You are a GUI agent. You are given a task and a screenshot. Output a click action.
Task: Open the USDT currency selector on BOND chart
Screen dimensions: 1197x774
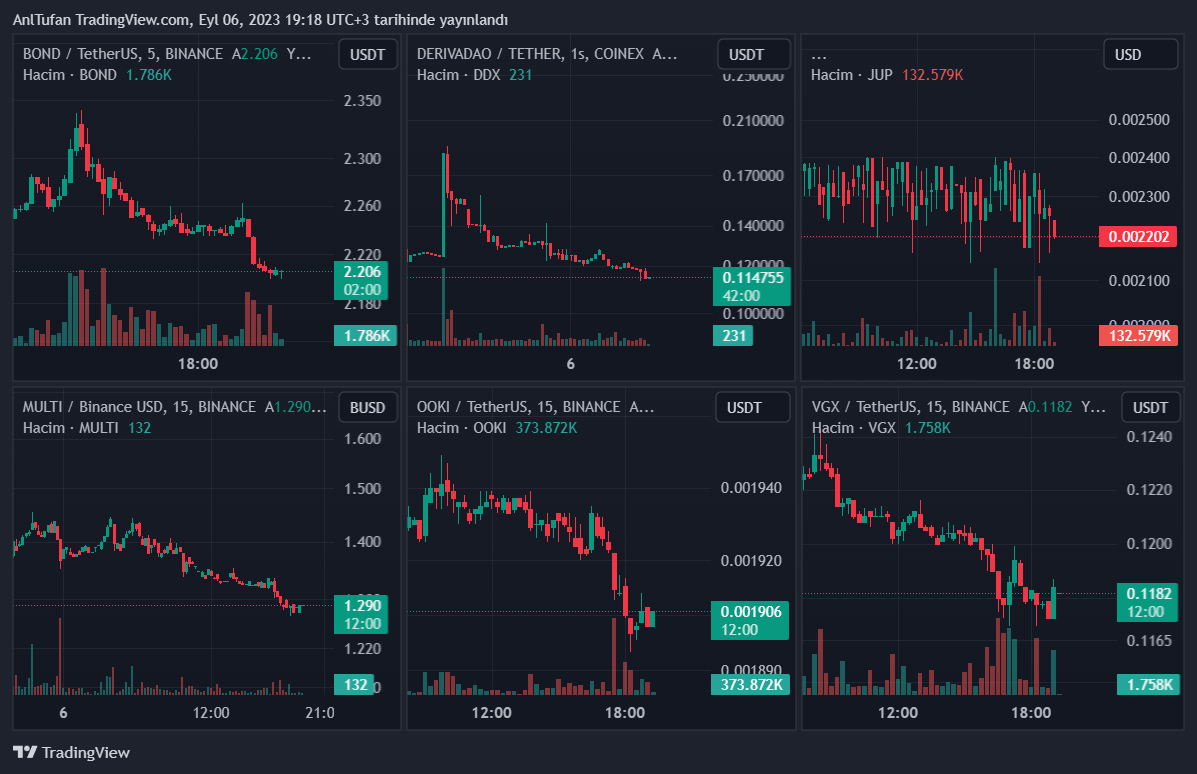(368, 54)
